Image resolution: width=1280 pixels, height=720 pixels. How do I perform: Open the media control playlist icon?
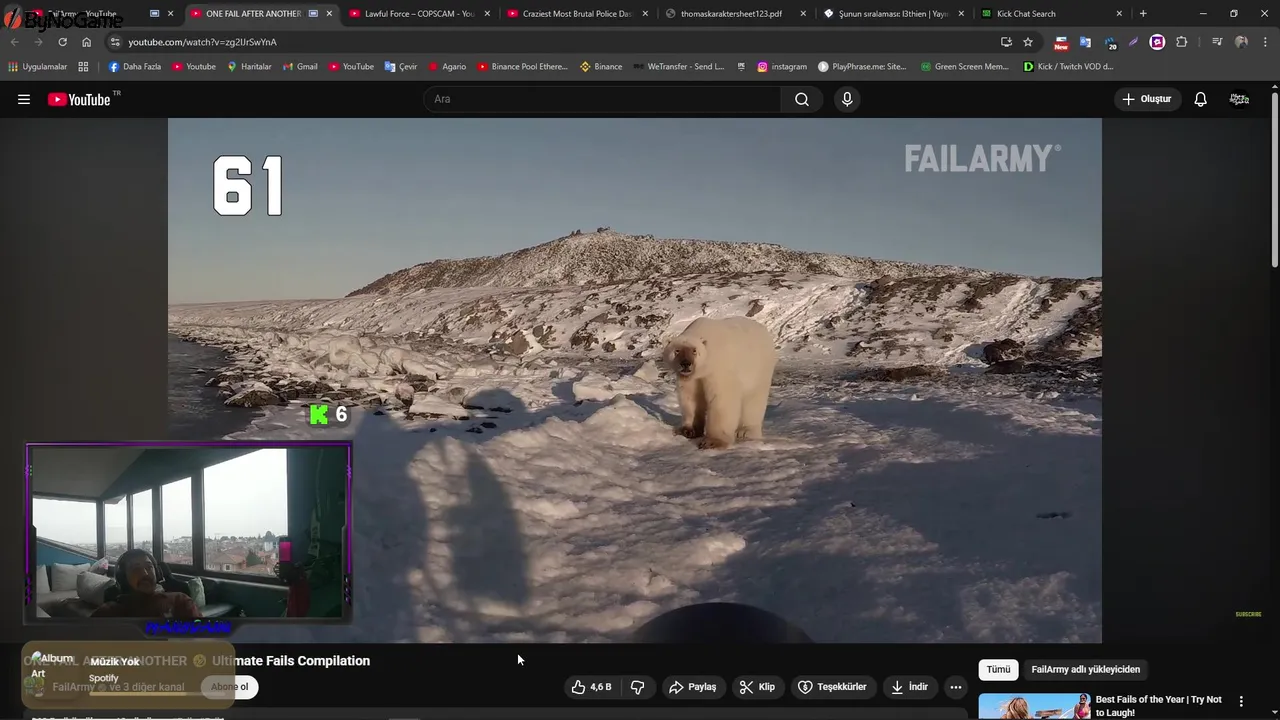pyautogui.click(x=1217, y=42)
